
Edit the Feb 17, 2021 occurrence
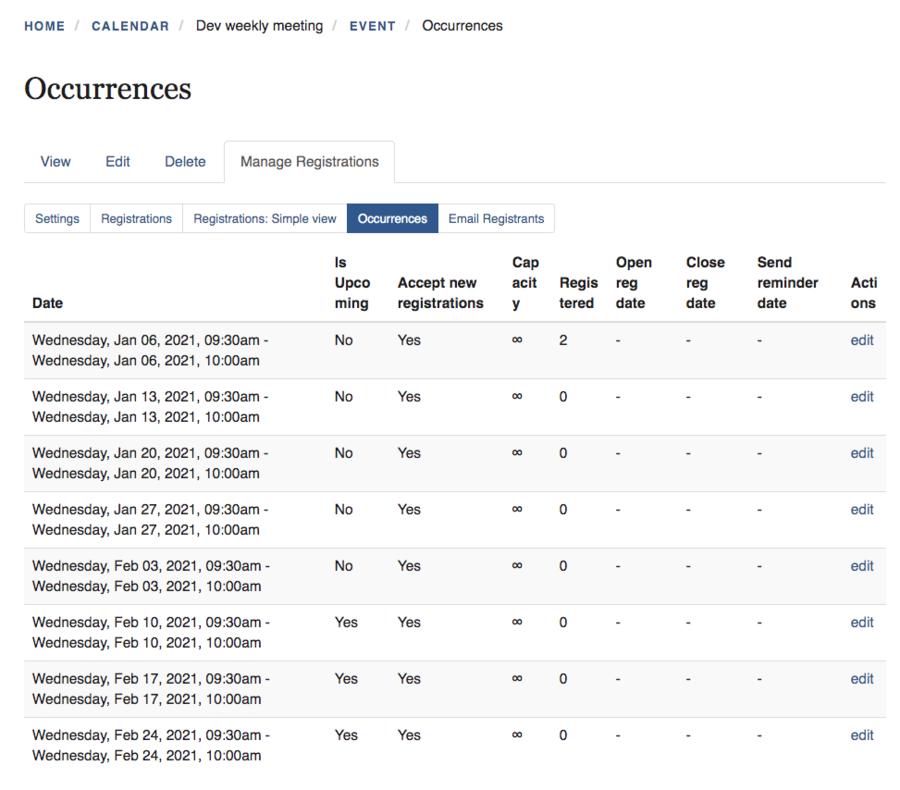861,679
